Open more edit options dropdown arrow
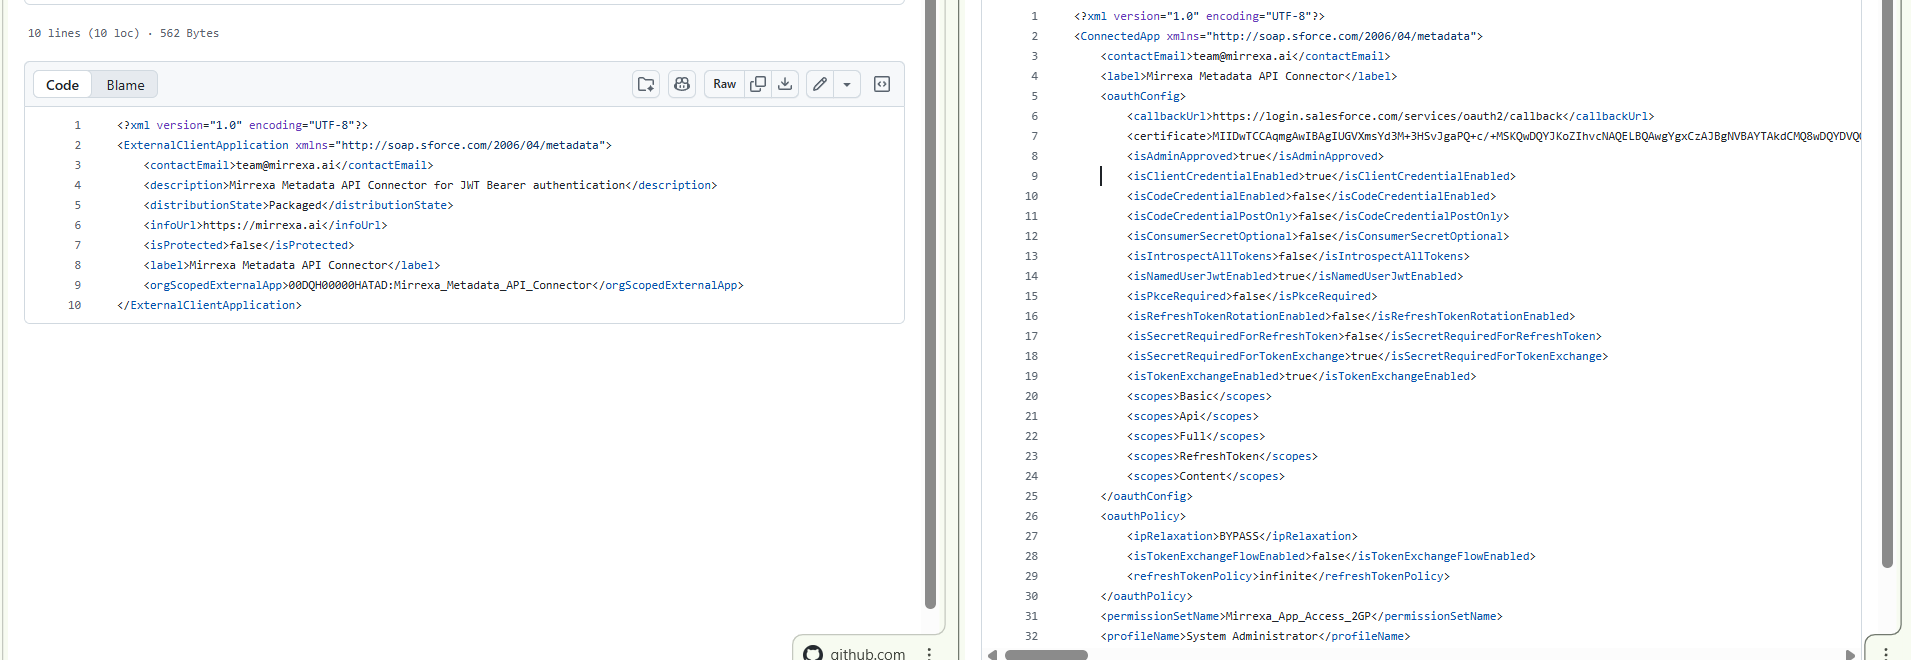This screenshot has width=1911, height=660. coord(847,84)
